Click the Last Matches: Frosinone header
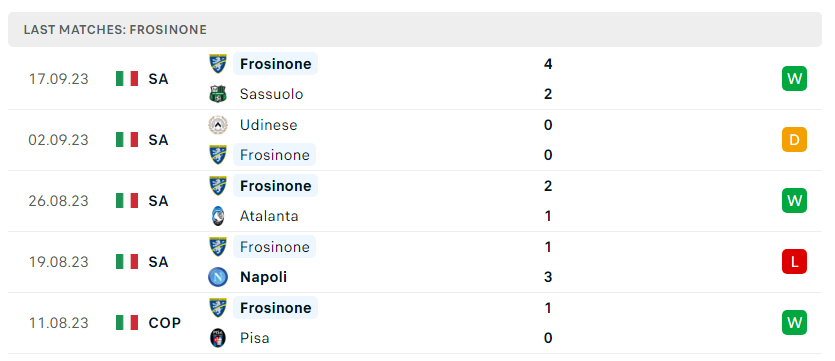The width and height of the screenshot is (835, 361). pyautogui.click(x=115, y=30)
